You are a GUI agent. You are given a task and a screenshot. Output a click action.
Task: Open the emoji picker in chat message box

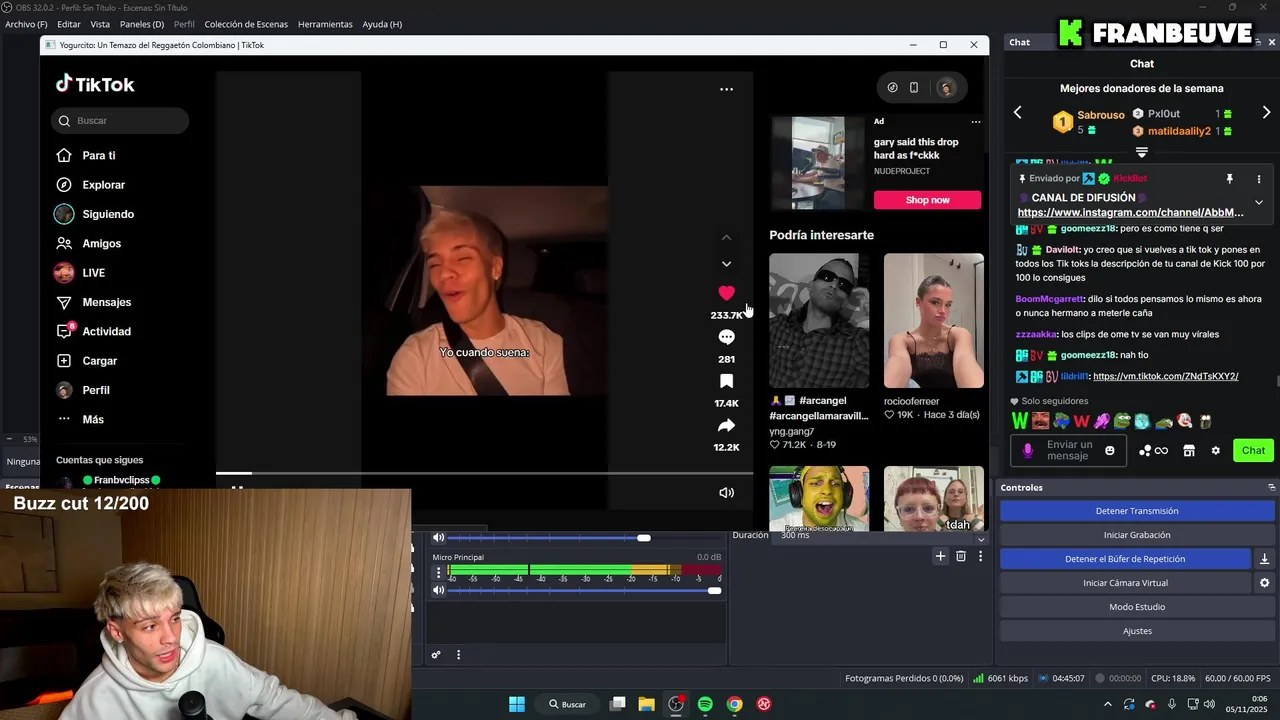(x=1109, y=451)
